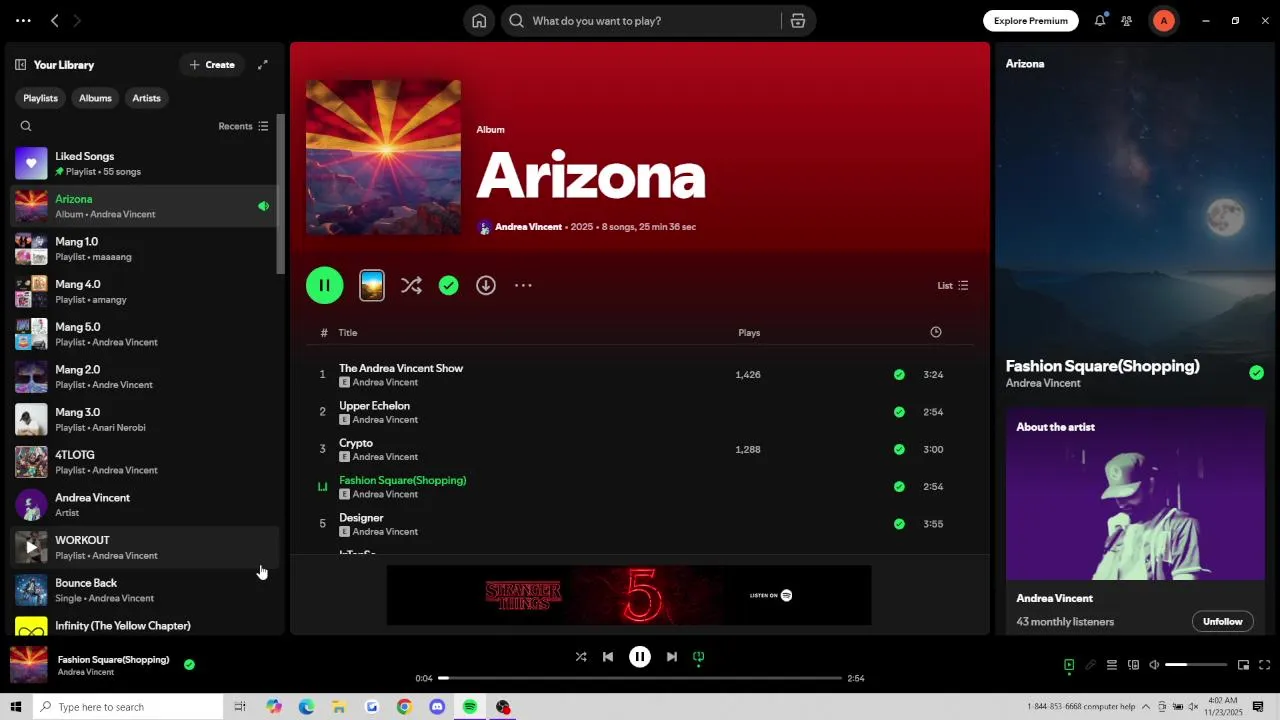The width and height of the screenshot is (1280, 720).
Task: Click the Stranger Things 5 ad banner
Action: (x=629, y=595)
